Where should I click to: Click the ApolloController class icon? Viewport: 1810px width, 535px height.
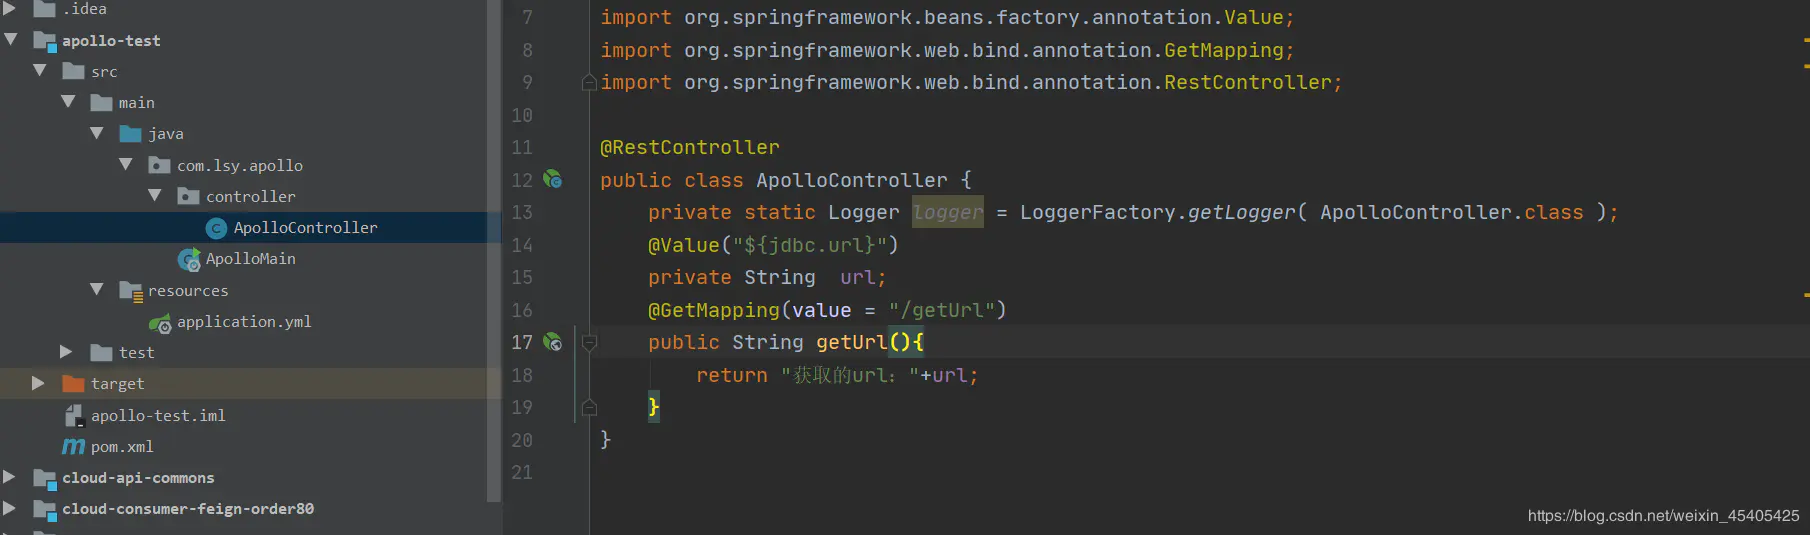[x=216, y=228]
